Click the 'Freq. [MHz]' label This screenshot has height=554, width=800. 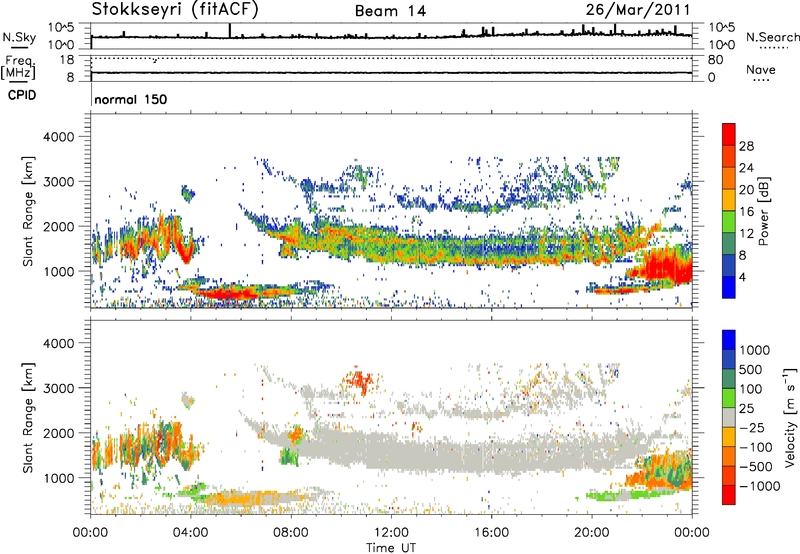coord(18,67)
